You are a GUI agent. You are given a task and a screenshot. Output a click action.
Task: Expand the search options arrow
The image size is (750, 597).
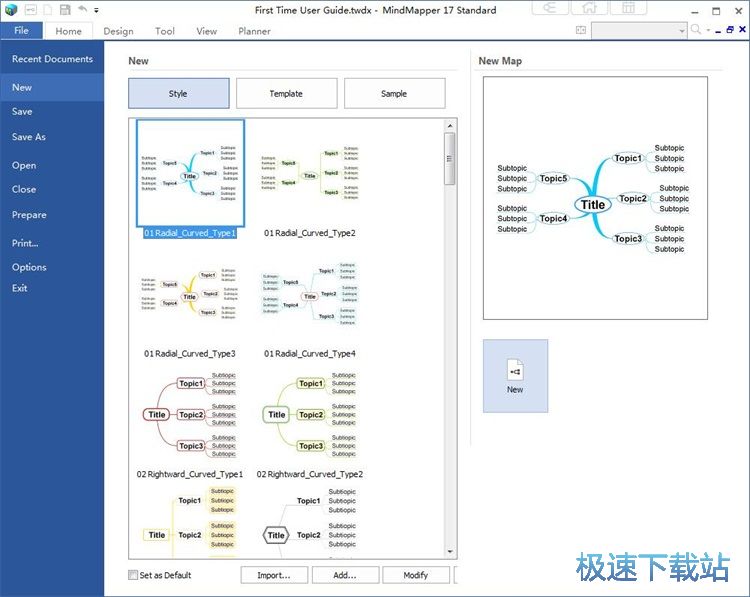pyautogui.click(x=708, y=31)
